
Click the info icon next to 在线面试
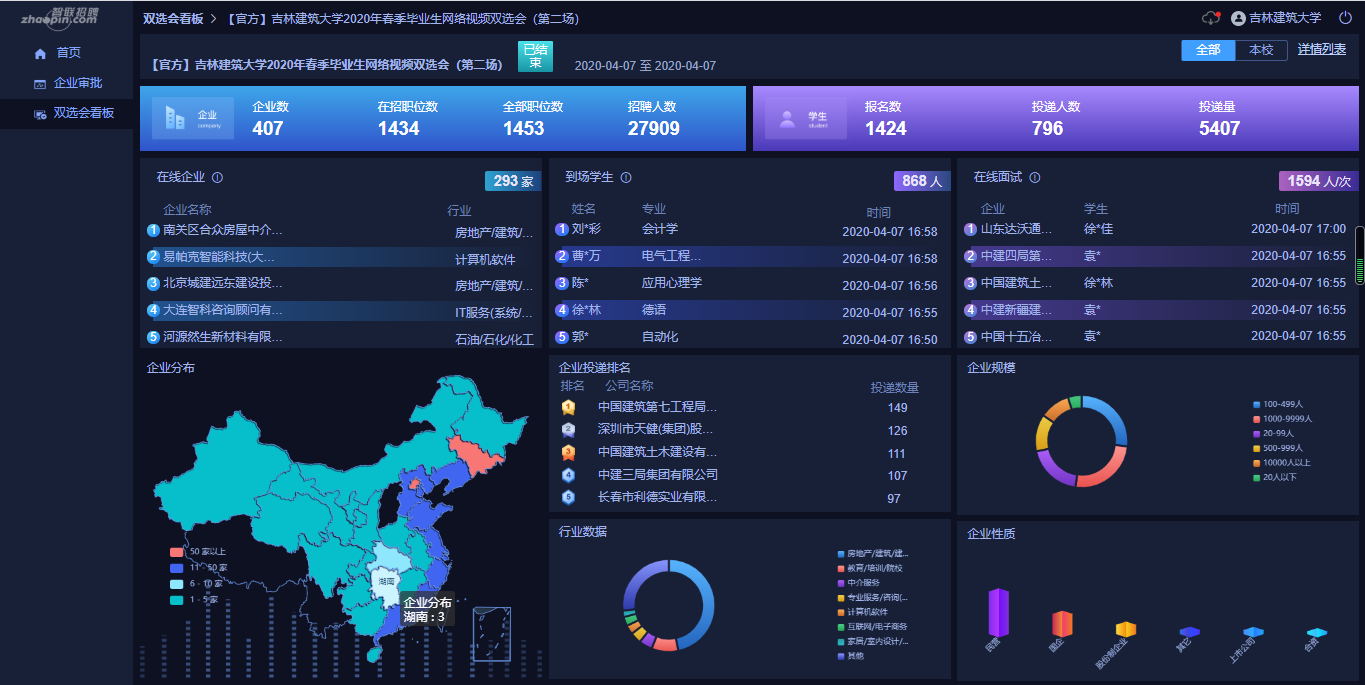coord(1035,178)
